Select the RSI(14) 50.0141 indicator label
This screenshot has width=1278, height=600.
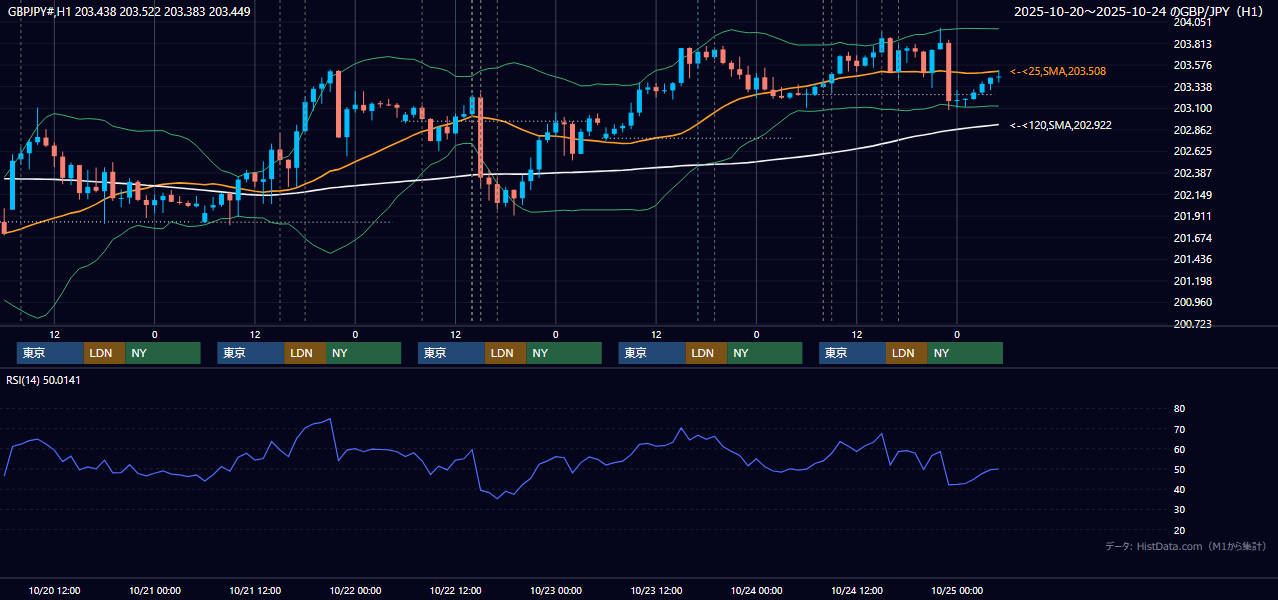pyautogui.click(x=41, y=379)
